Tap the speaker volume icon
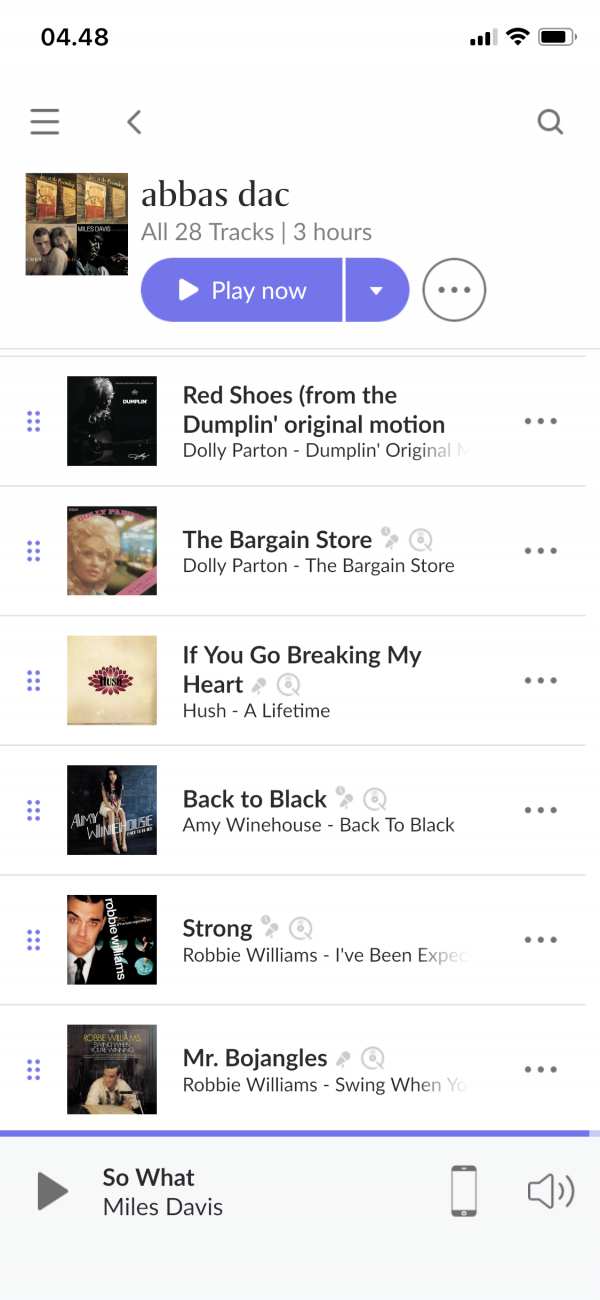Screen dimensions: 600x1300 point(550,1191)
